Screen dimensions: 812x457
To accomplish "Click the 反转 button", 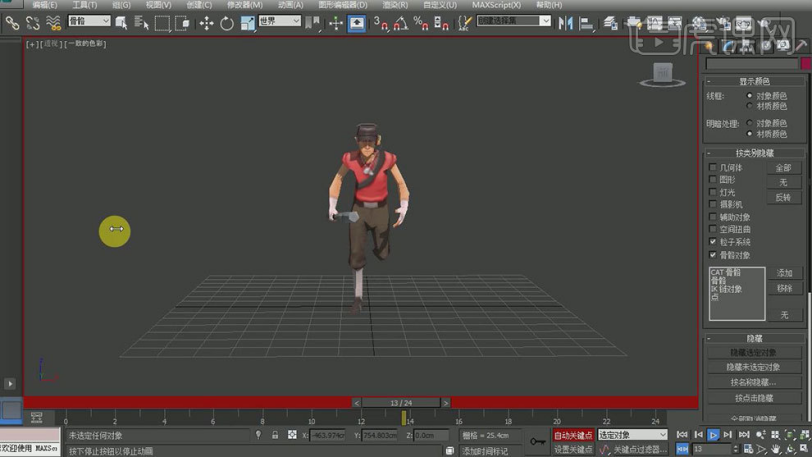I will (x=784, y=197).
